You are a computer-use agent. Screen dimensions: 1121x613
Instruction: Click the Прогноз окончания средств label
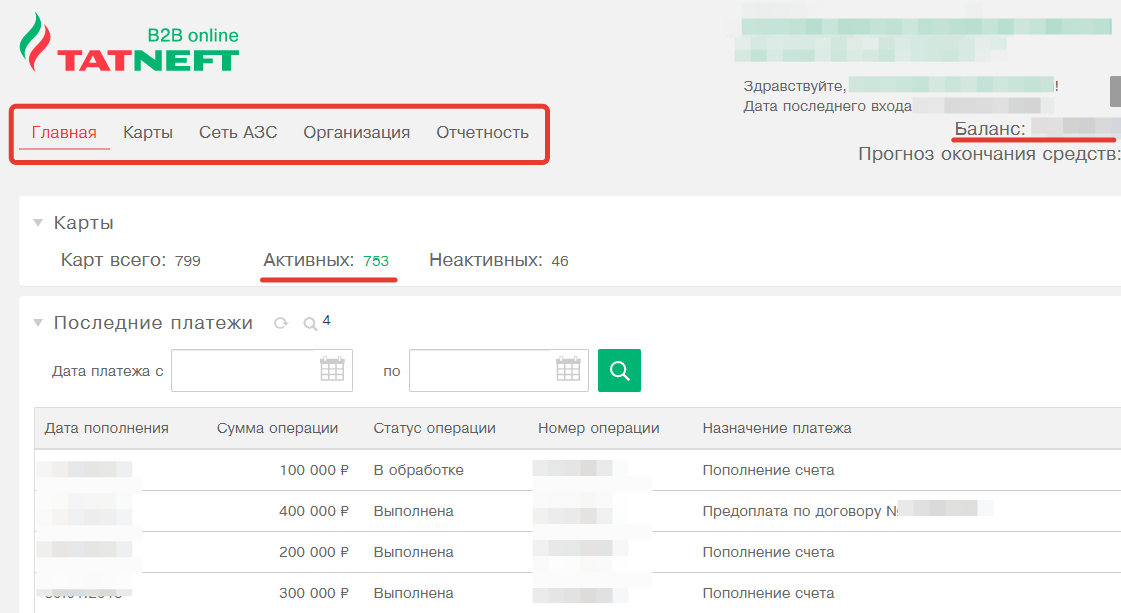tap(989, 154)
